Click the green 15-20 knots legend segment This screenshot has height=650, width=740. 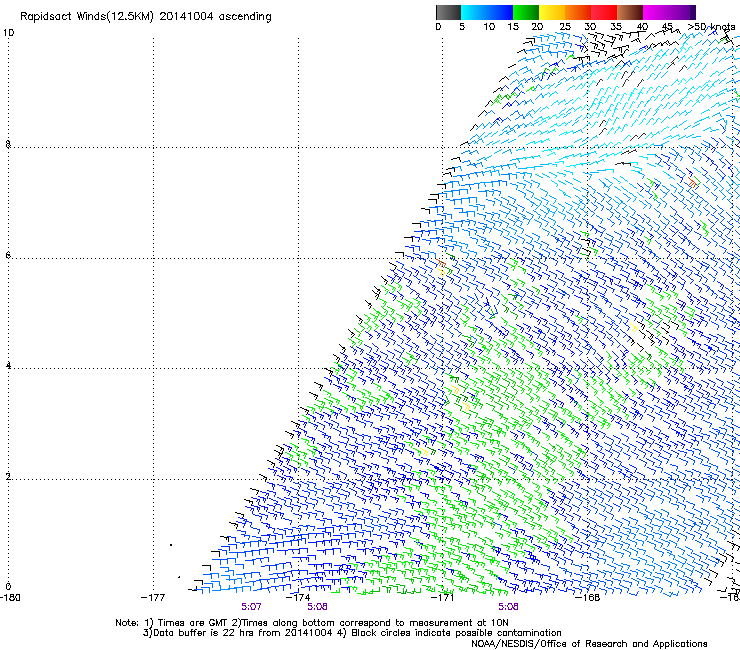tap(526, 12)
